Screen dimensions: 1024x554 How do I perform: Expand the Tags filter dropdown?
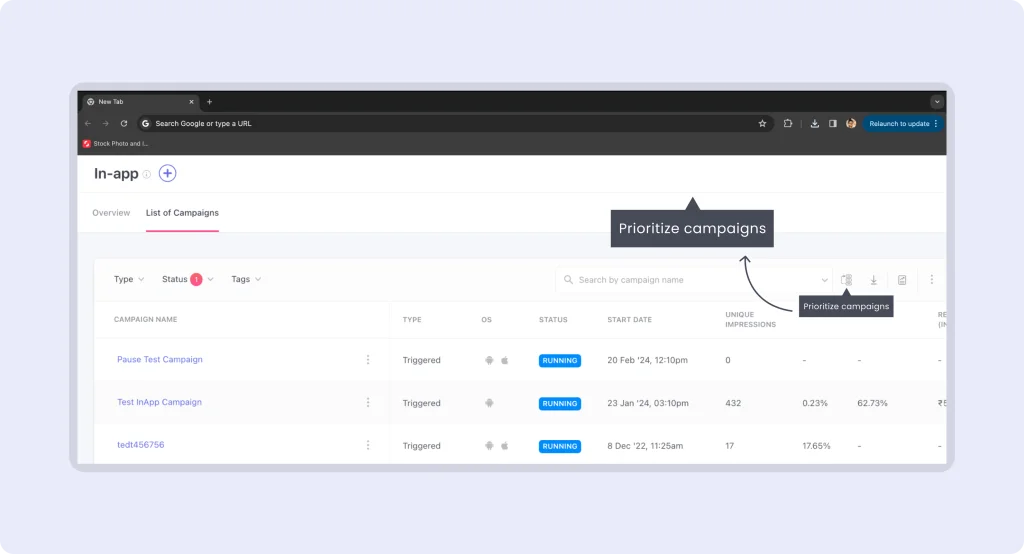(246, 280)
